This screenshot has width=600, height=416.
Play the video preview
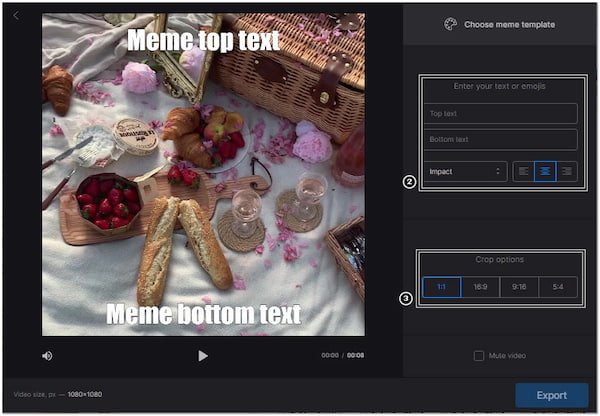(x=203, y=356)
